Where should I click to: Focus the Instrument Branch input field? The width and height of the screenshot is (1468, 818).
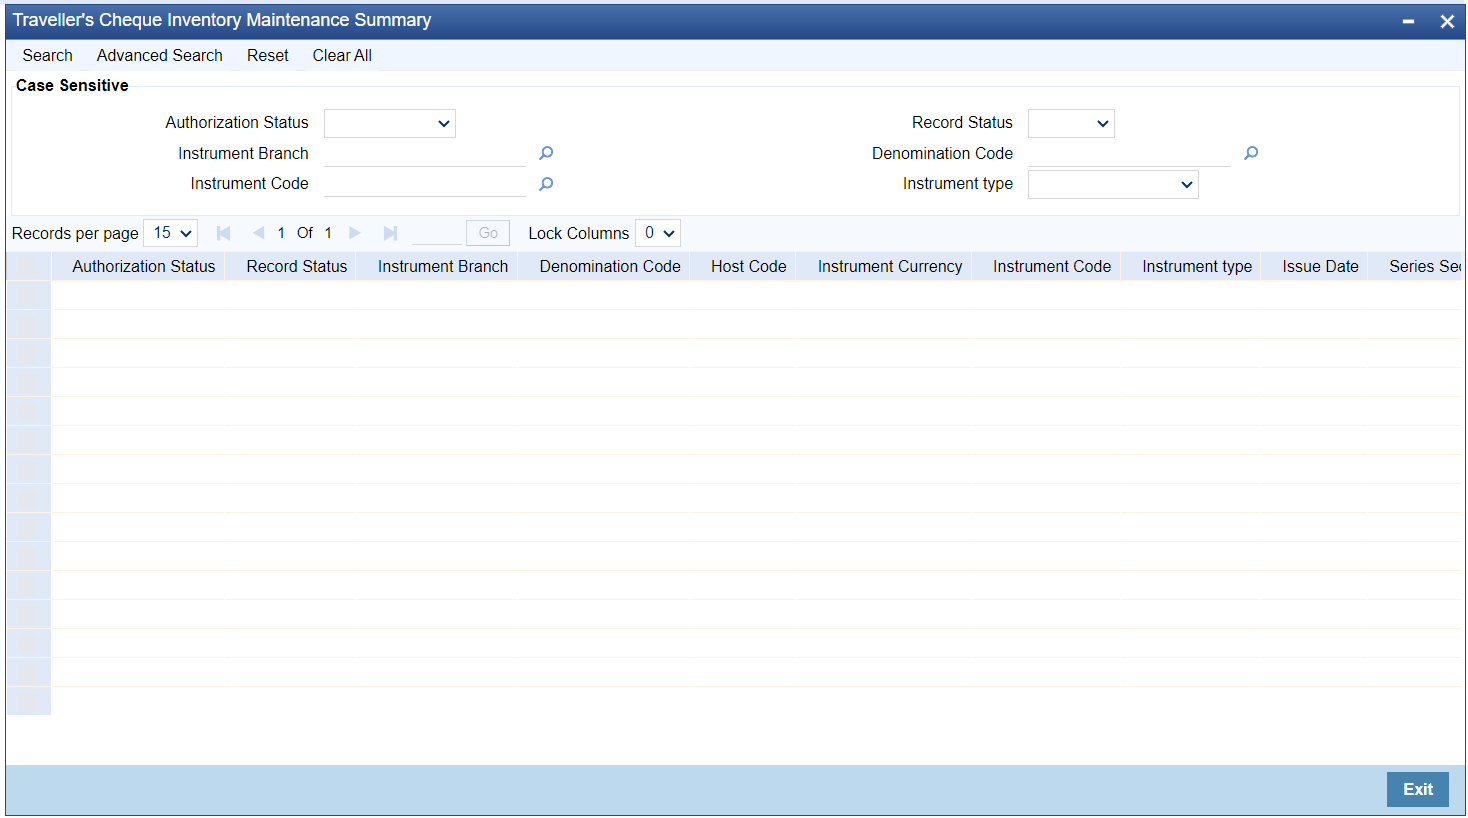425,153
